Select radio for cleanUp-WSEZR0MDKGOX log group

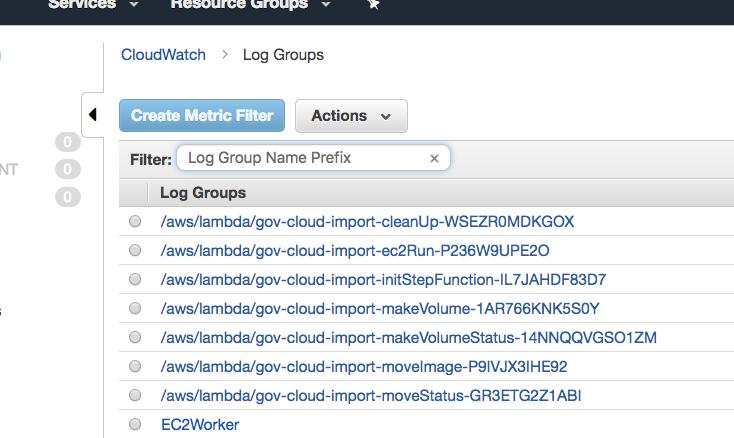(x=135, y=221)
